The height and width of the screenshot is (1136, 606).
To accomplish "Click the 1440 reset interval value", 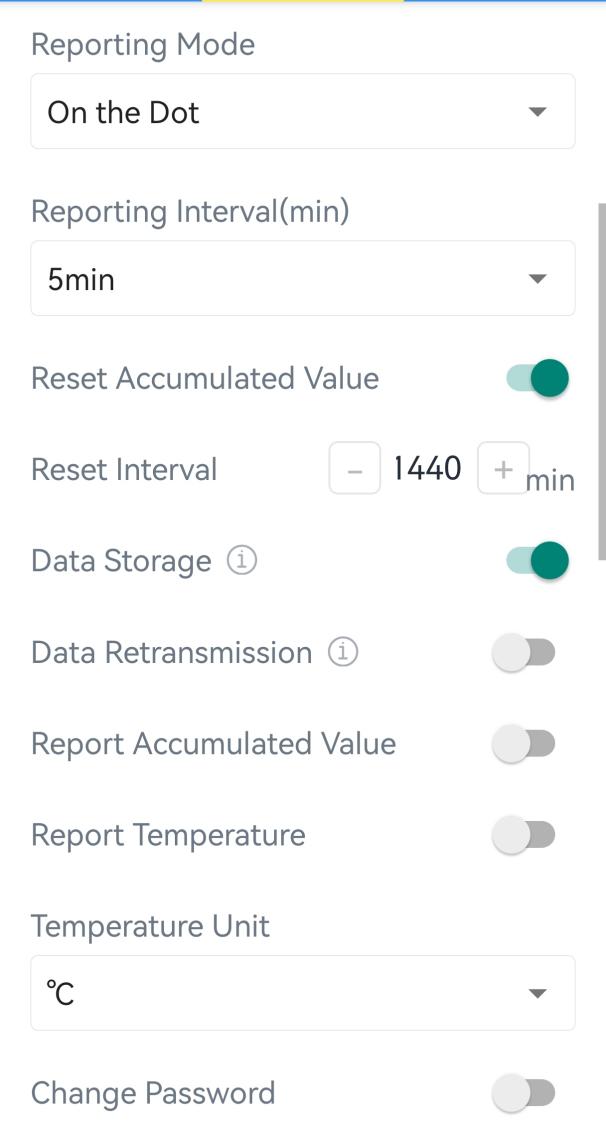I will pos(428,468).
